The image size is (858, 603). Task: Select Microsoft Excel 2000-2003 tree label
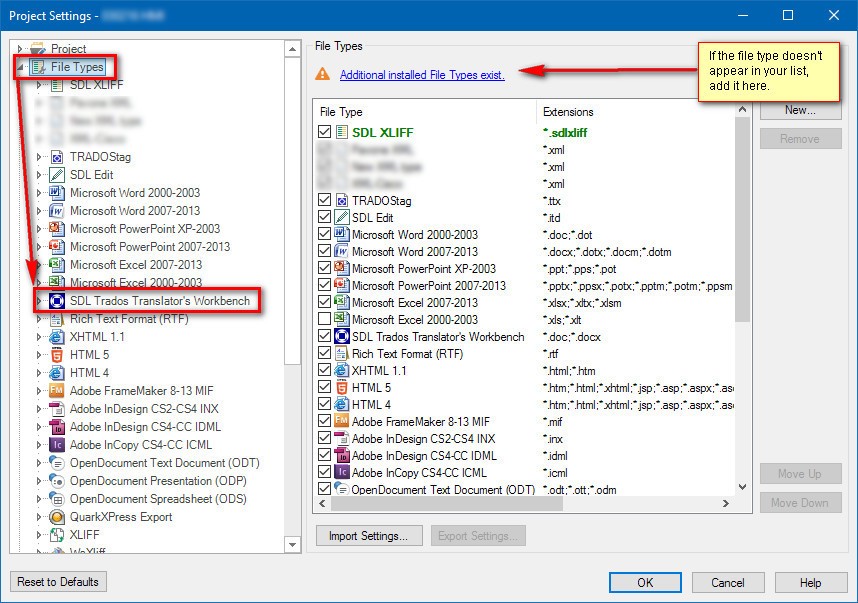coord(136,283)
